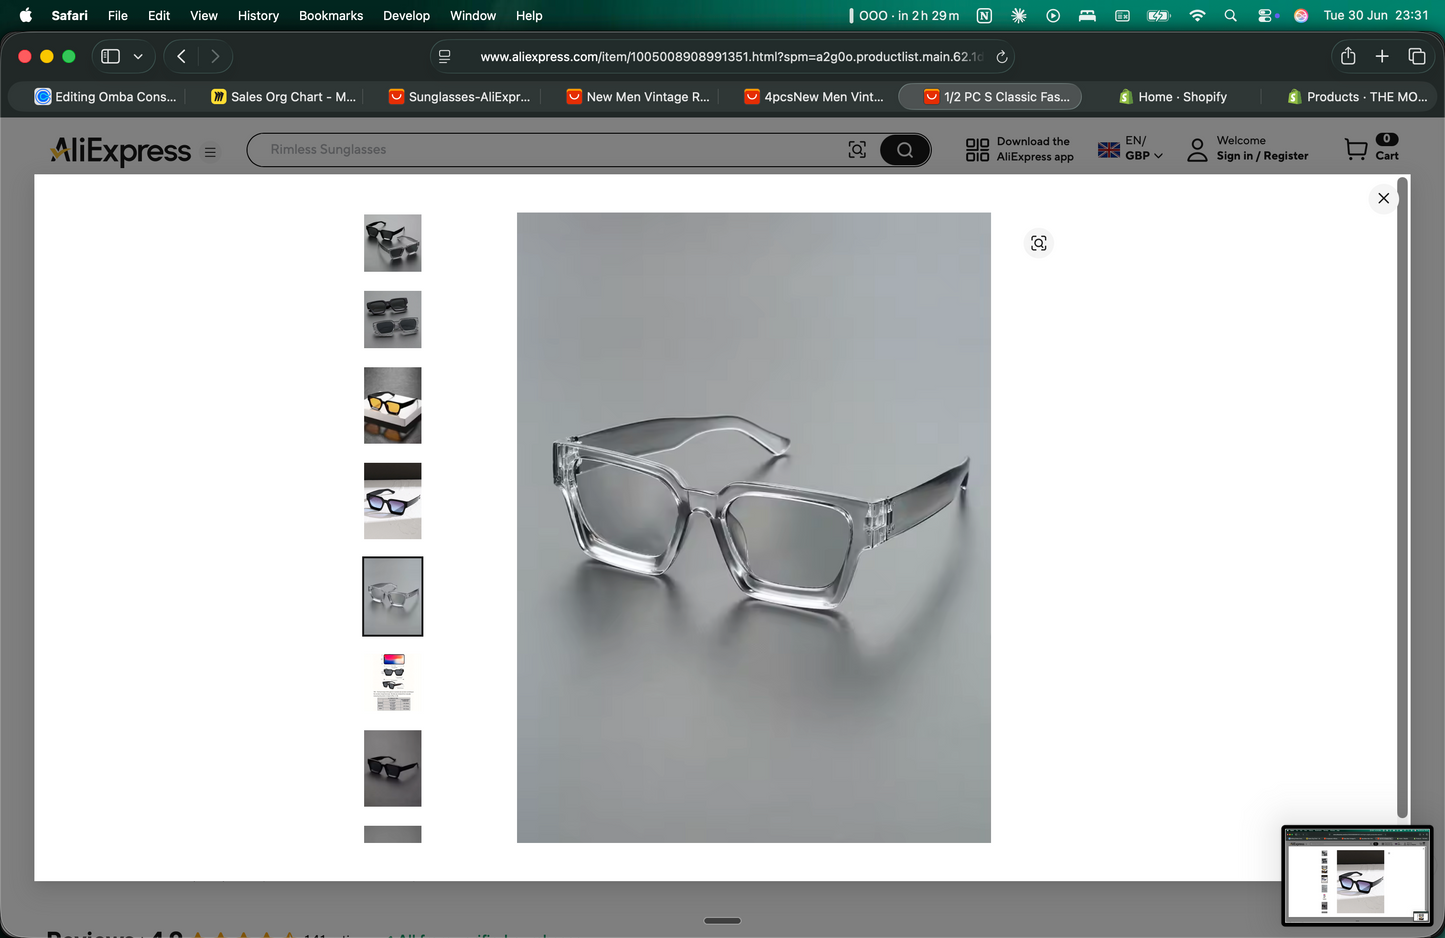
Task: Click the Rimless Sunglasses search field
Action: coord(545,150)
